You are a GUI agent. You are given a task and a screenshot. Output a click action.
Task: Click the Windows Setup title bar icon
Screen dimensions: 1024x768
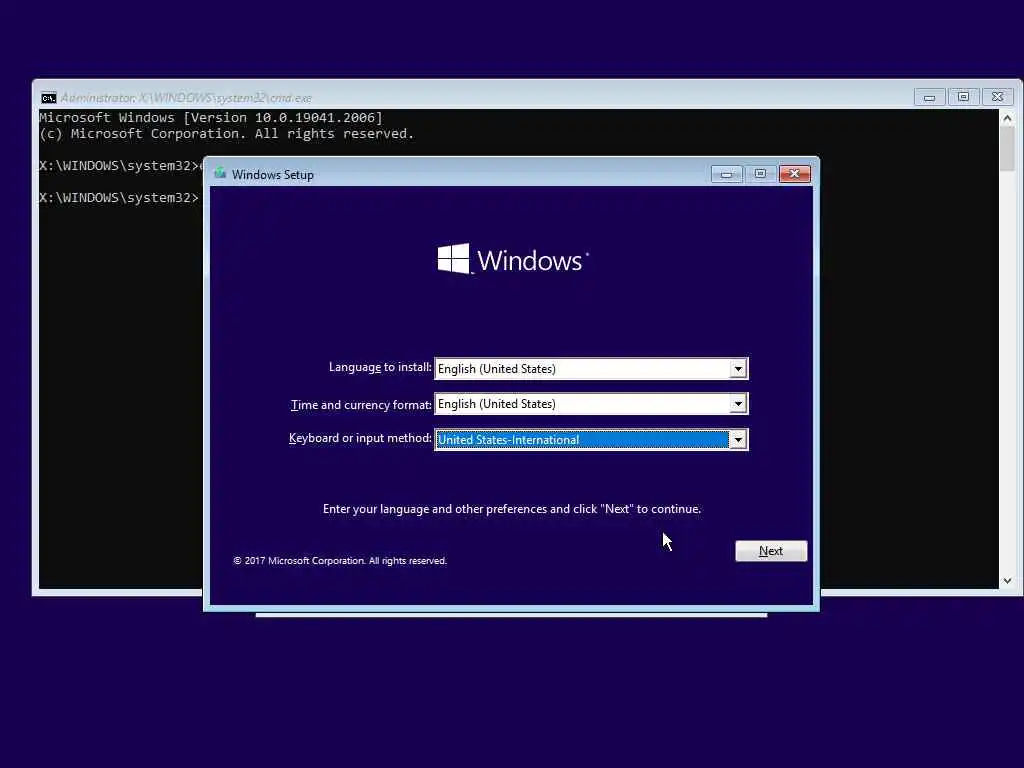[220, 173]
